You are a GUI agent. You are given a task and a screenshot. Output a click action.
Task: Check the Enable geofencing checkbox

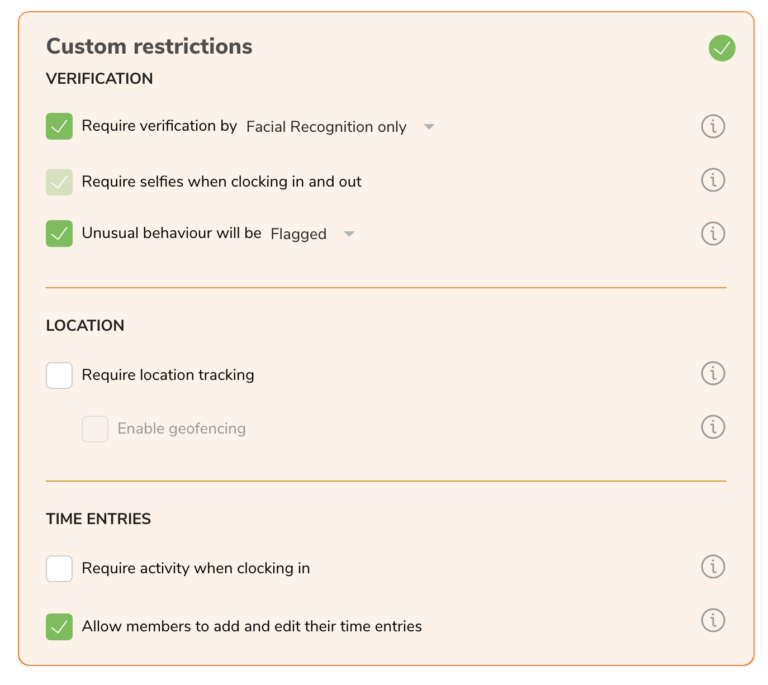coord(95,429)
